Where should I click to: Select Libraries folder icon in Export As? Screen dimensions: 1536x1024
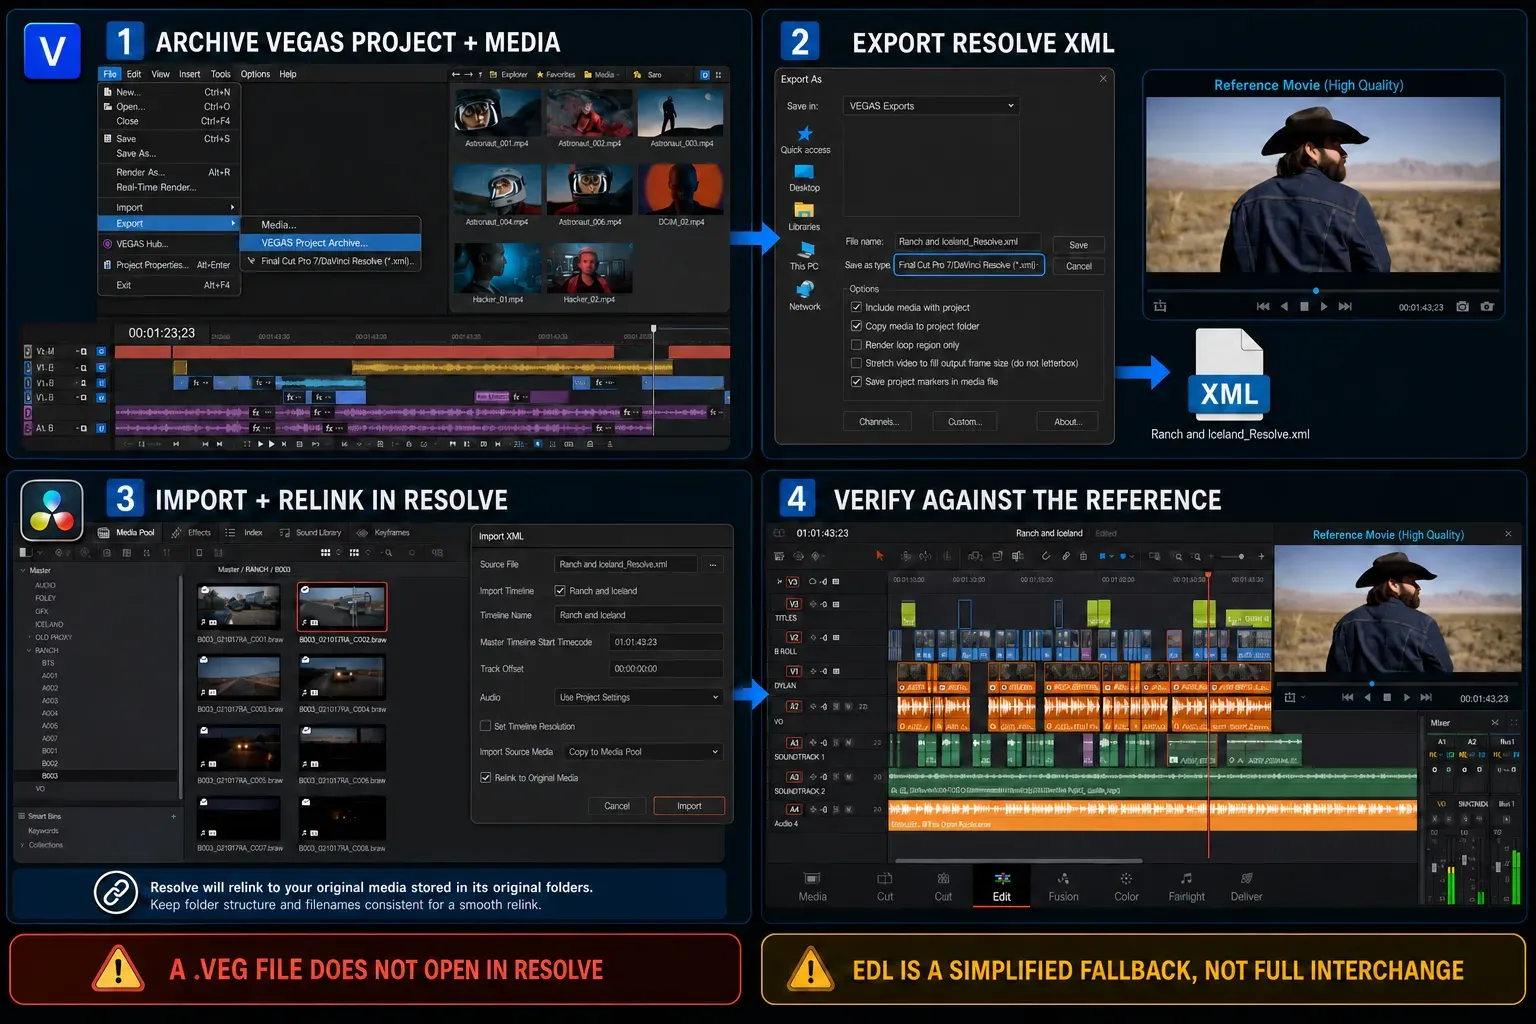coord(804,210)
